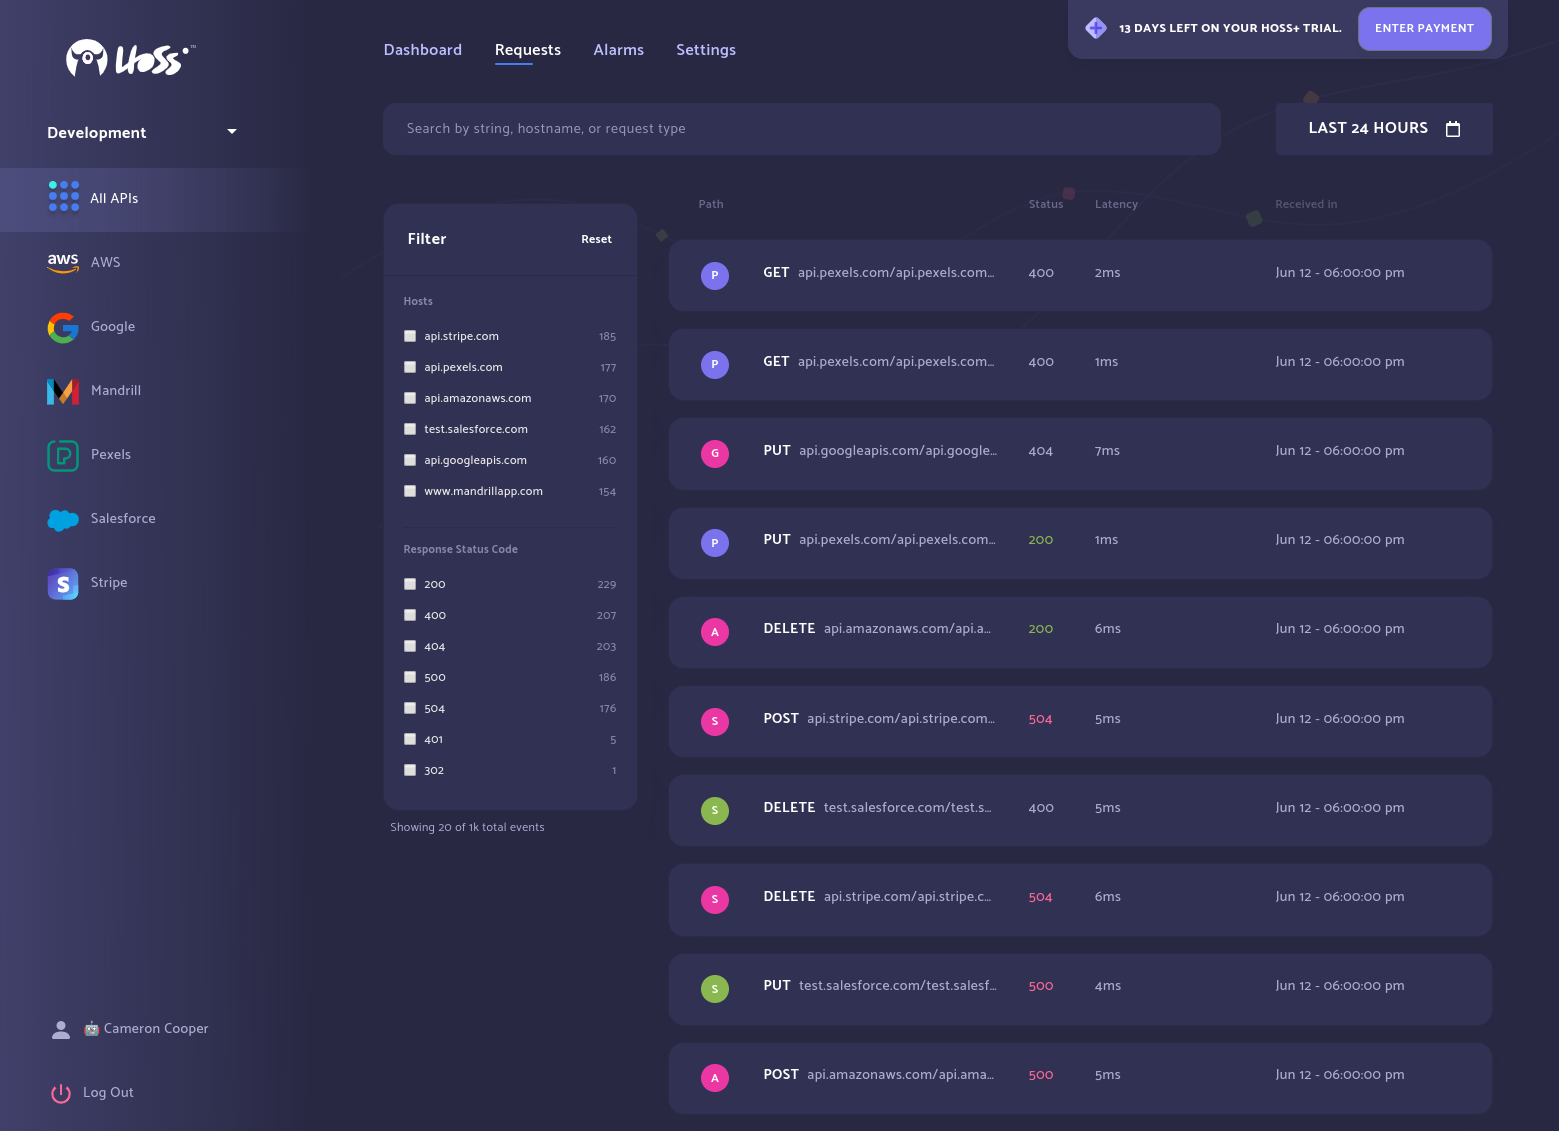
Task: Click the avatar on PUT test.salesforce.com row
Action: 715,989
